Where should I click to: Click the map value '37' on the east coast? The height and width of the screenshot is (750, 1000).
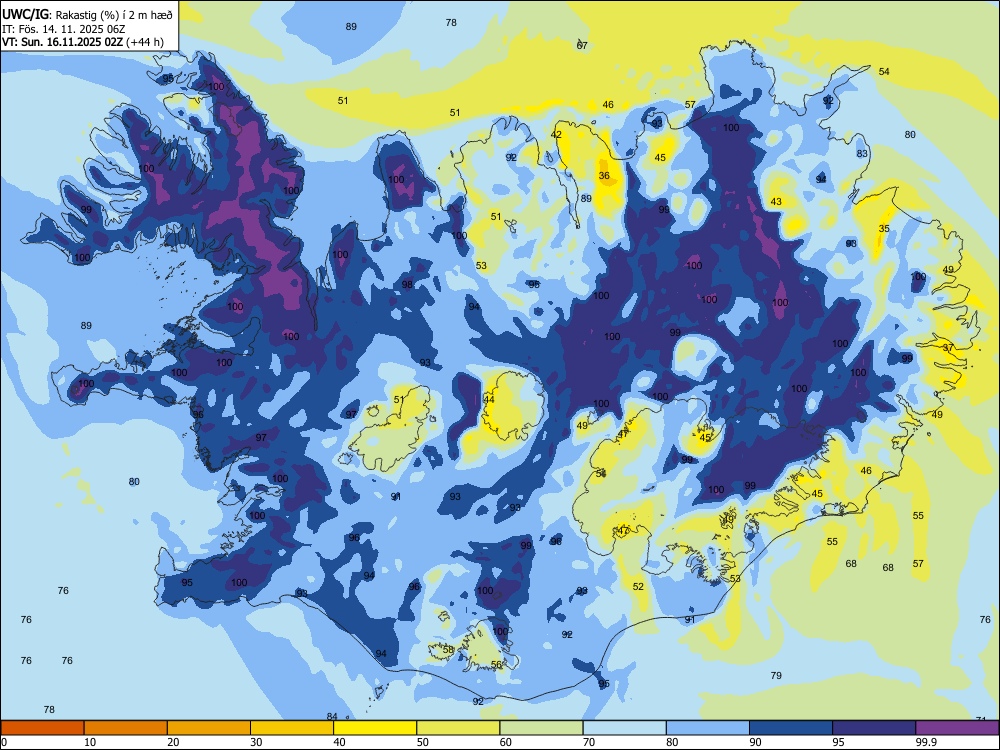coord(948,348)
